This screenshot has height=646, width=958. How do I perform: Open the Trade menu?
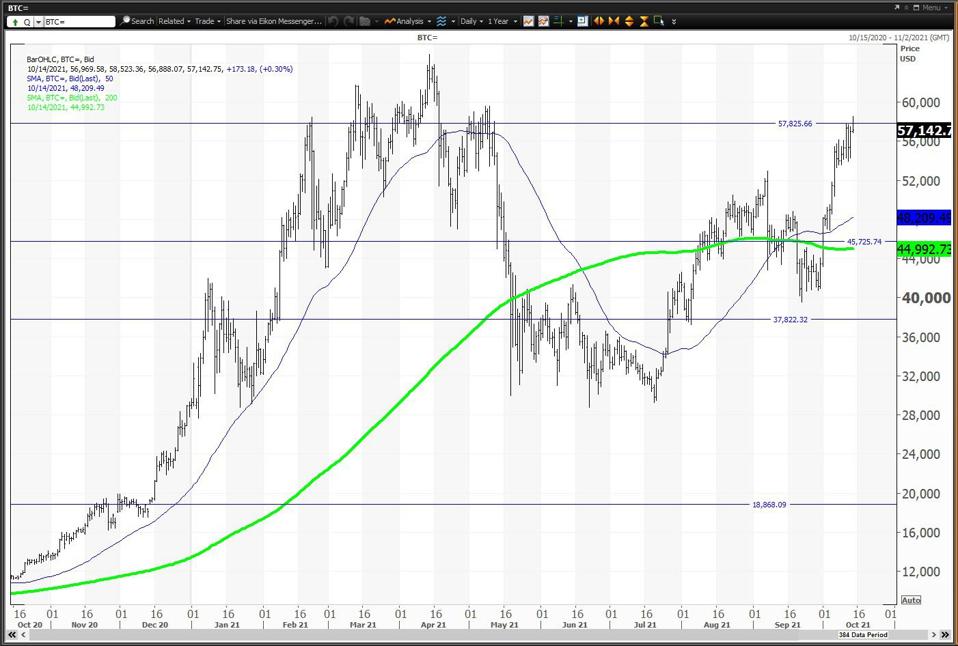pos(207,21)
